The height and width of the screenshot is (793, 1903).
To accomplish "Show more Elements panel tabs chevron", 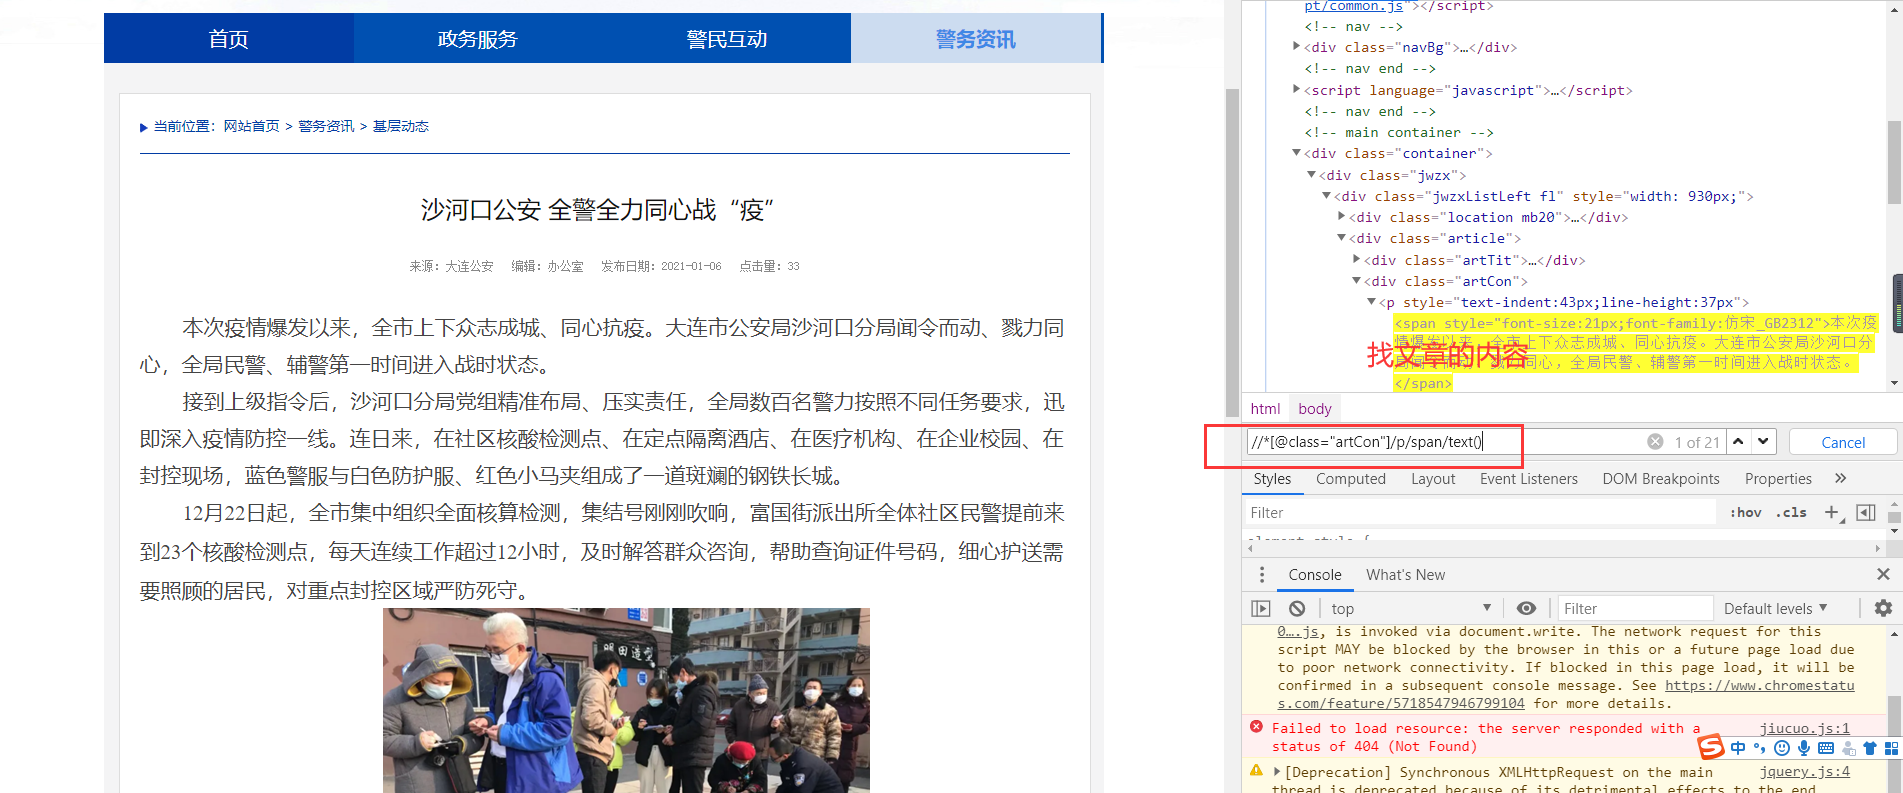I will [x=1841, y=478].
